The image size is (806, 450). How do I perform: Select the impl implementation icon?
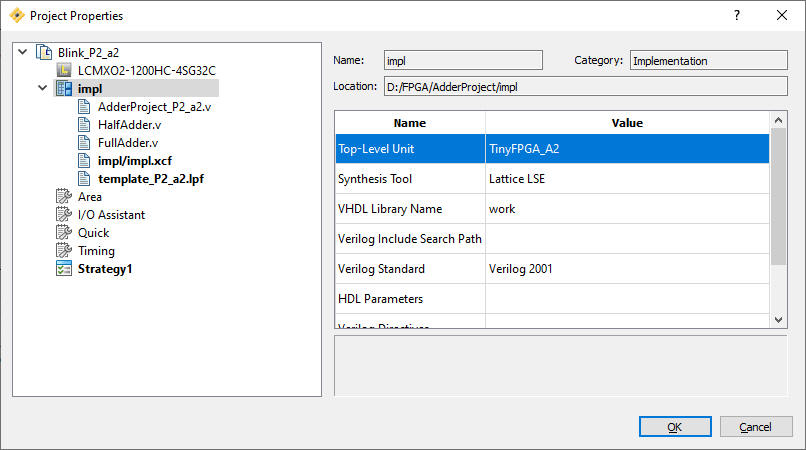pyautogui.click(x=64, y=88)
